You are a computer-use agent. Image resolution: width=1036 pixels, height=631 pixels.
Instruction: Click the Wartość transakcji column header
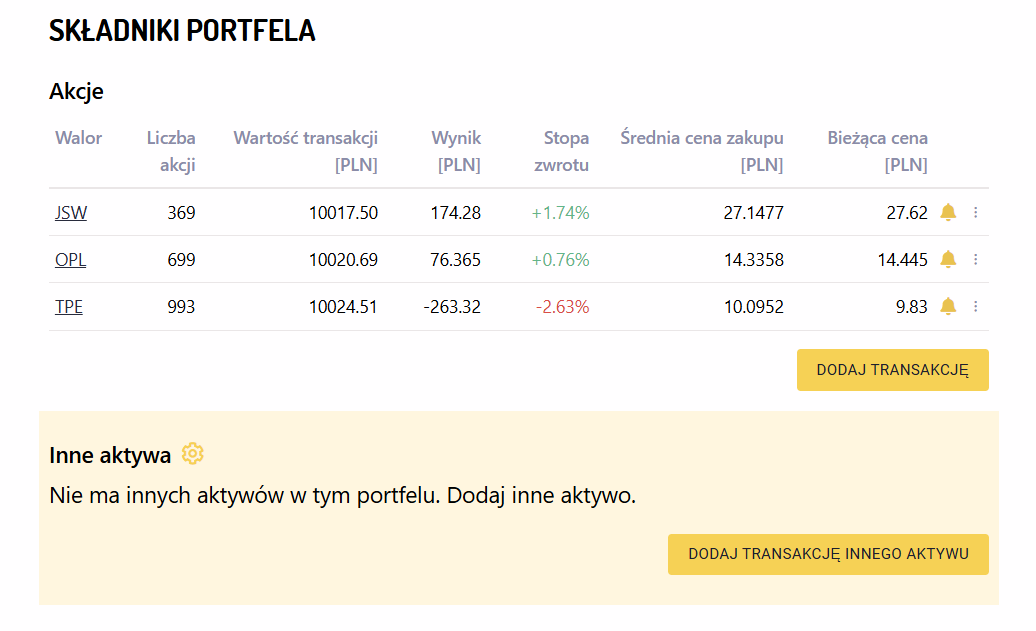click(x=306, y=151)
